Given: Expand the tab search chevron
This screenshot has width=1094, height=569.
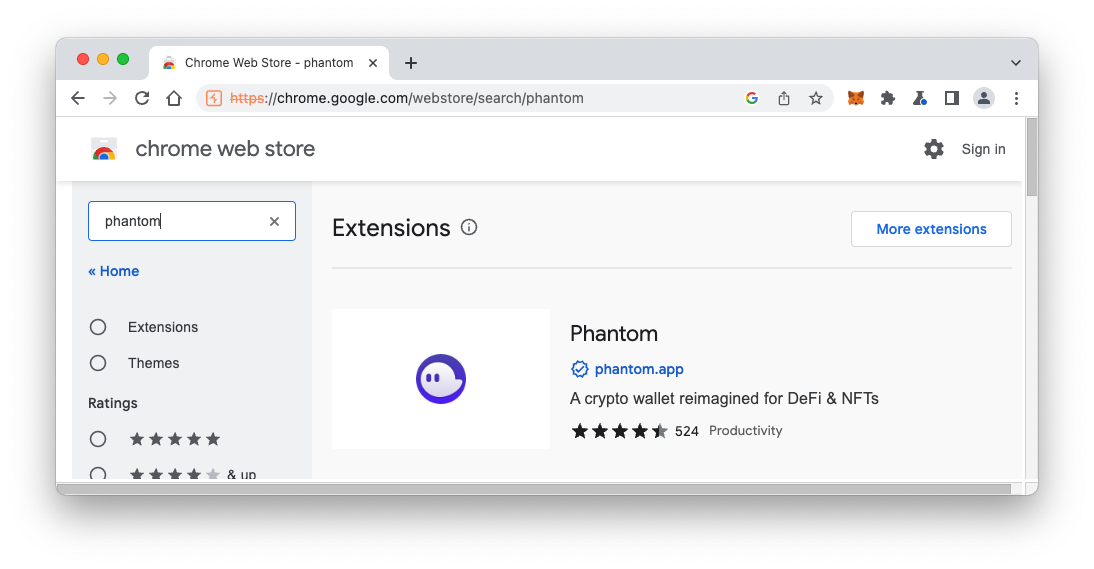Looking at the screenshot, I should pyautogui.click(x=1016, y=63).
